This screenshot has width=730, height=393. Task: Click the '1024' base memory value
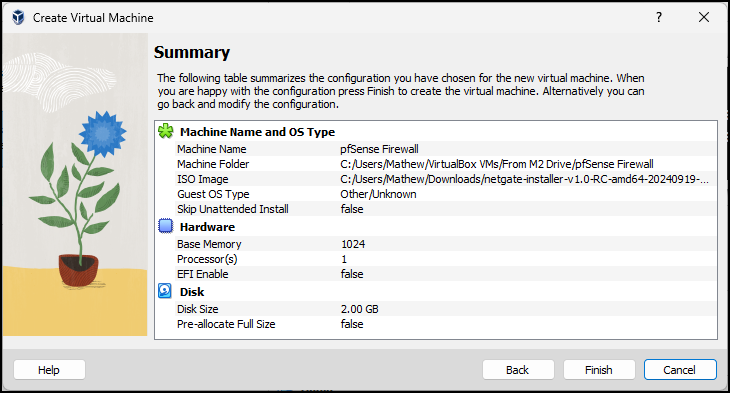click(x=353, y=244)
